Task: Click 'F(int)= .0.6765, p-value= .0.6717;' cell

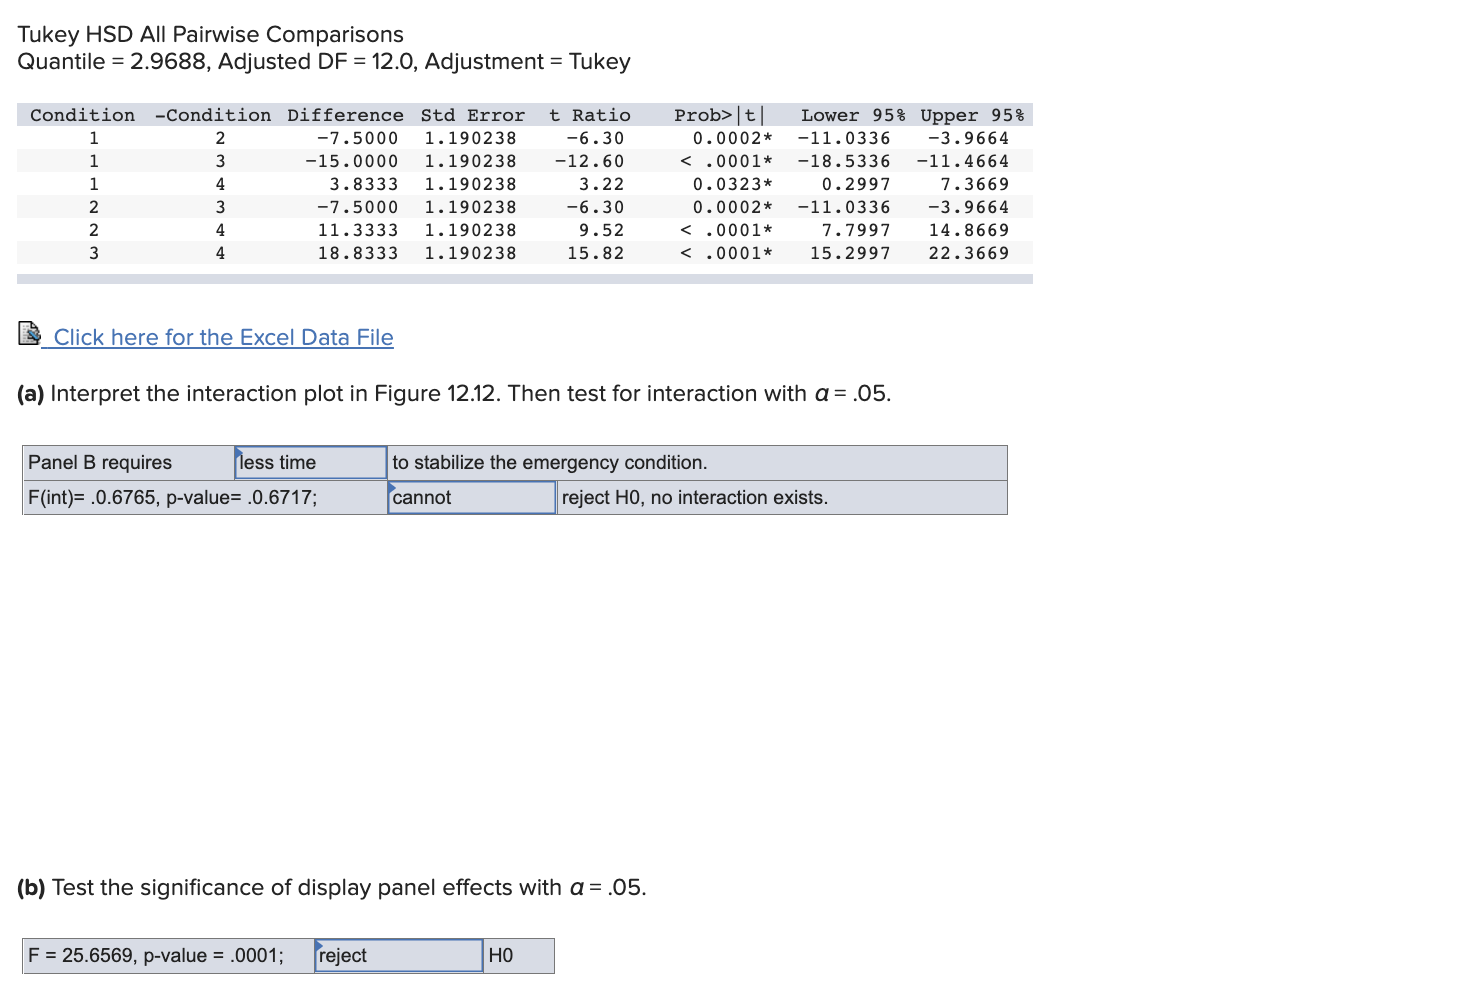Action: 205,498
